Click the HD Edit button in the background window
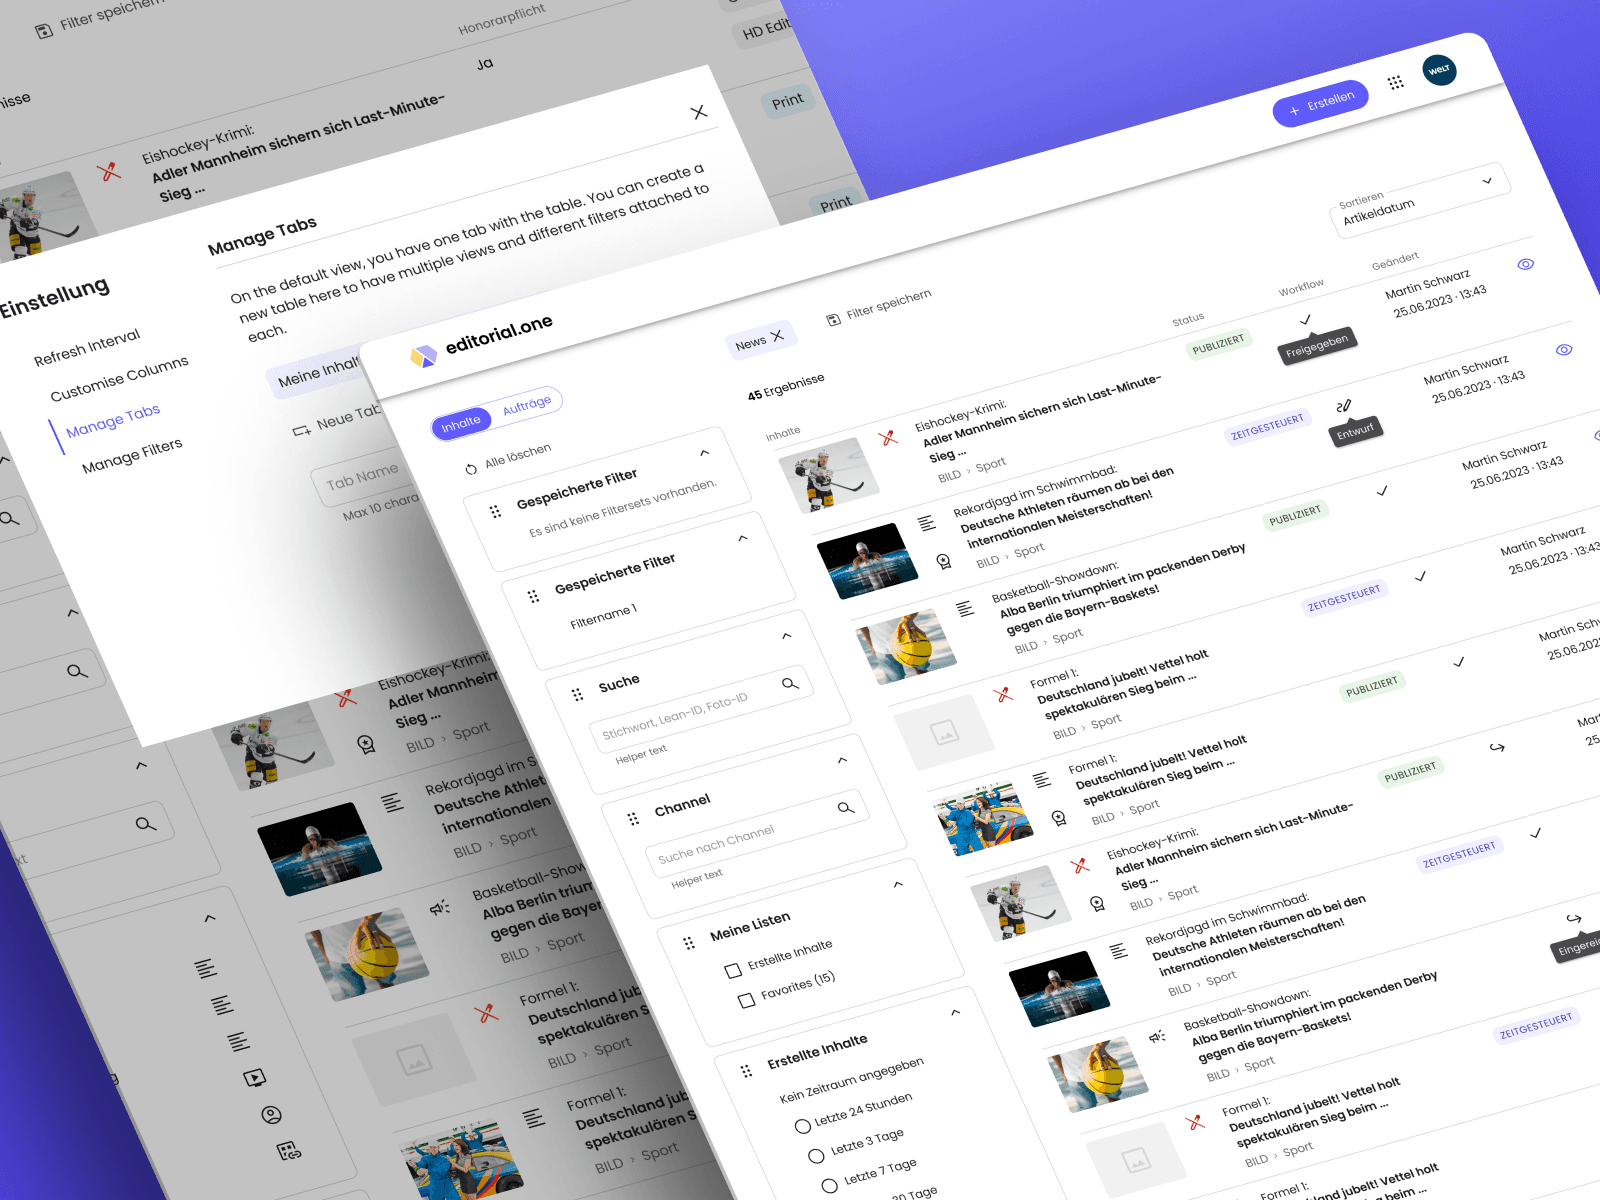1600x1200 pixels. (x=766, y=29)
